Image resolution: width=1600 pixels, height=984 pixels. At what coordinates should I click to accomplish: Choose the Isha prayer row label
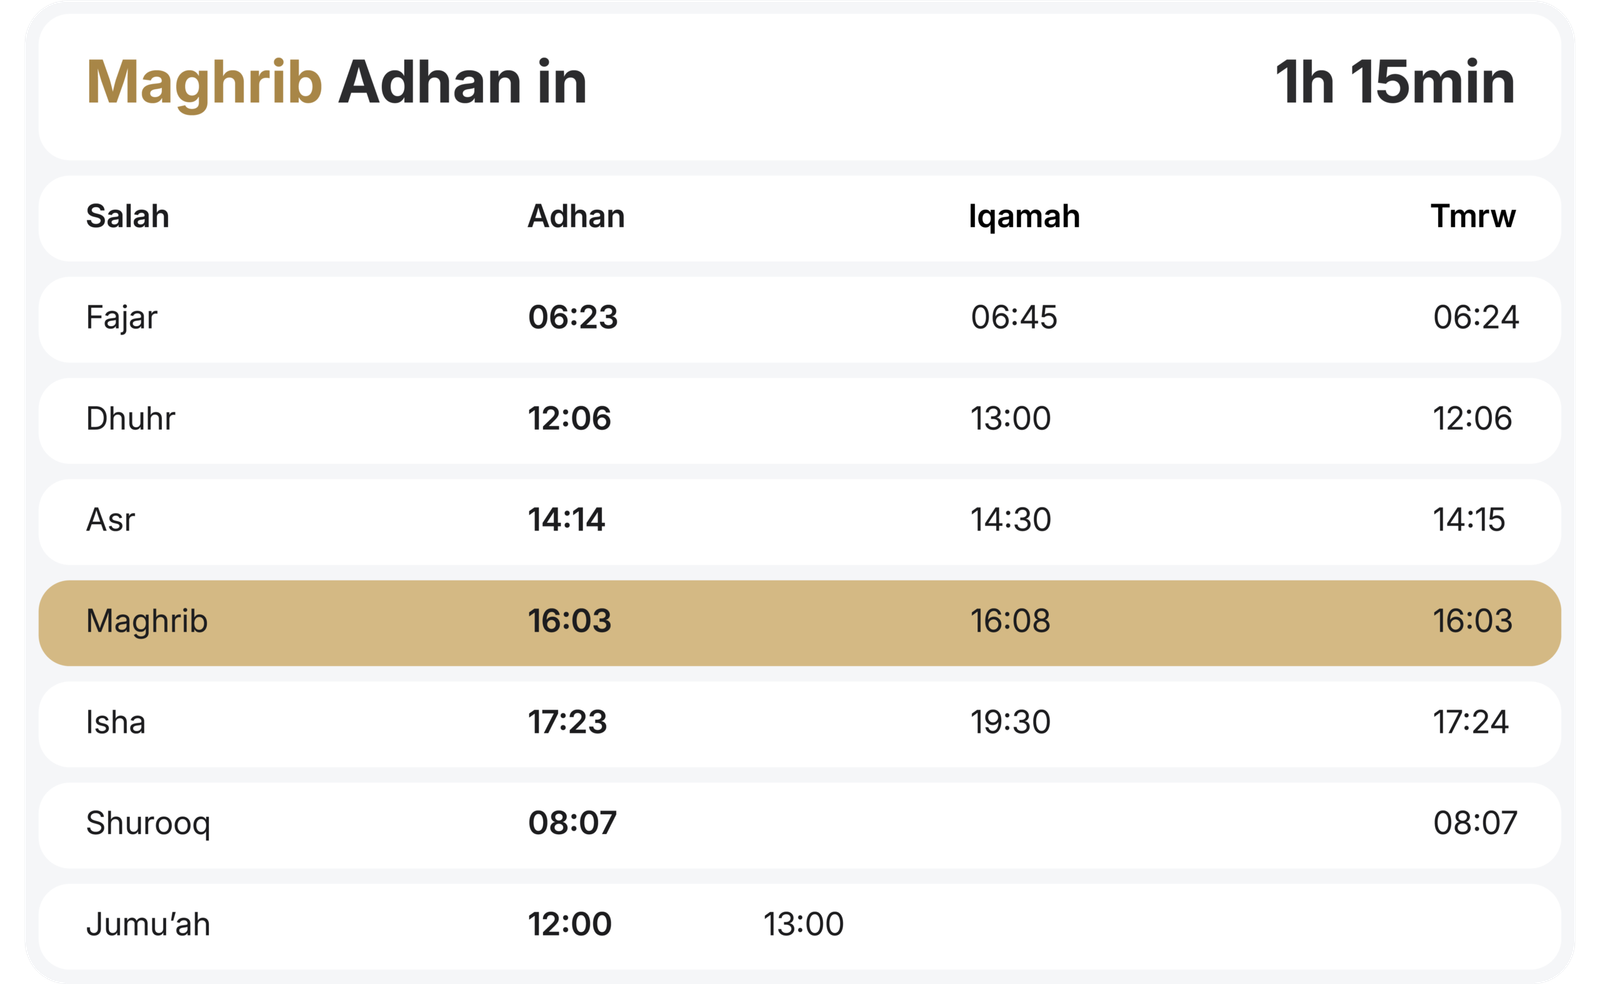[116, 722]
